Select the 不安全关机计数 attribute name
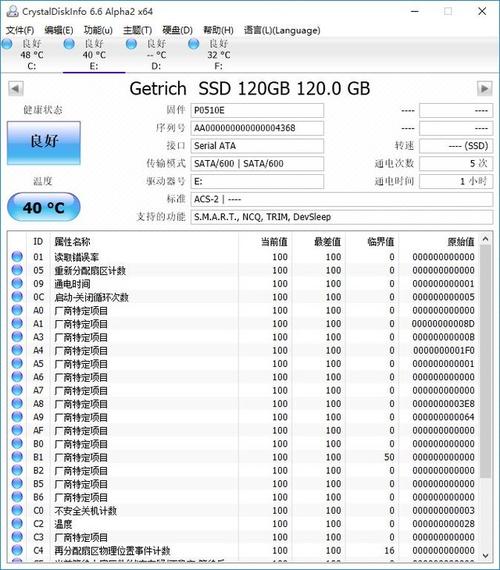500x570 pixels. coord(85,511)
